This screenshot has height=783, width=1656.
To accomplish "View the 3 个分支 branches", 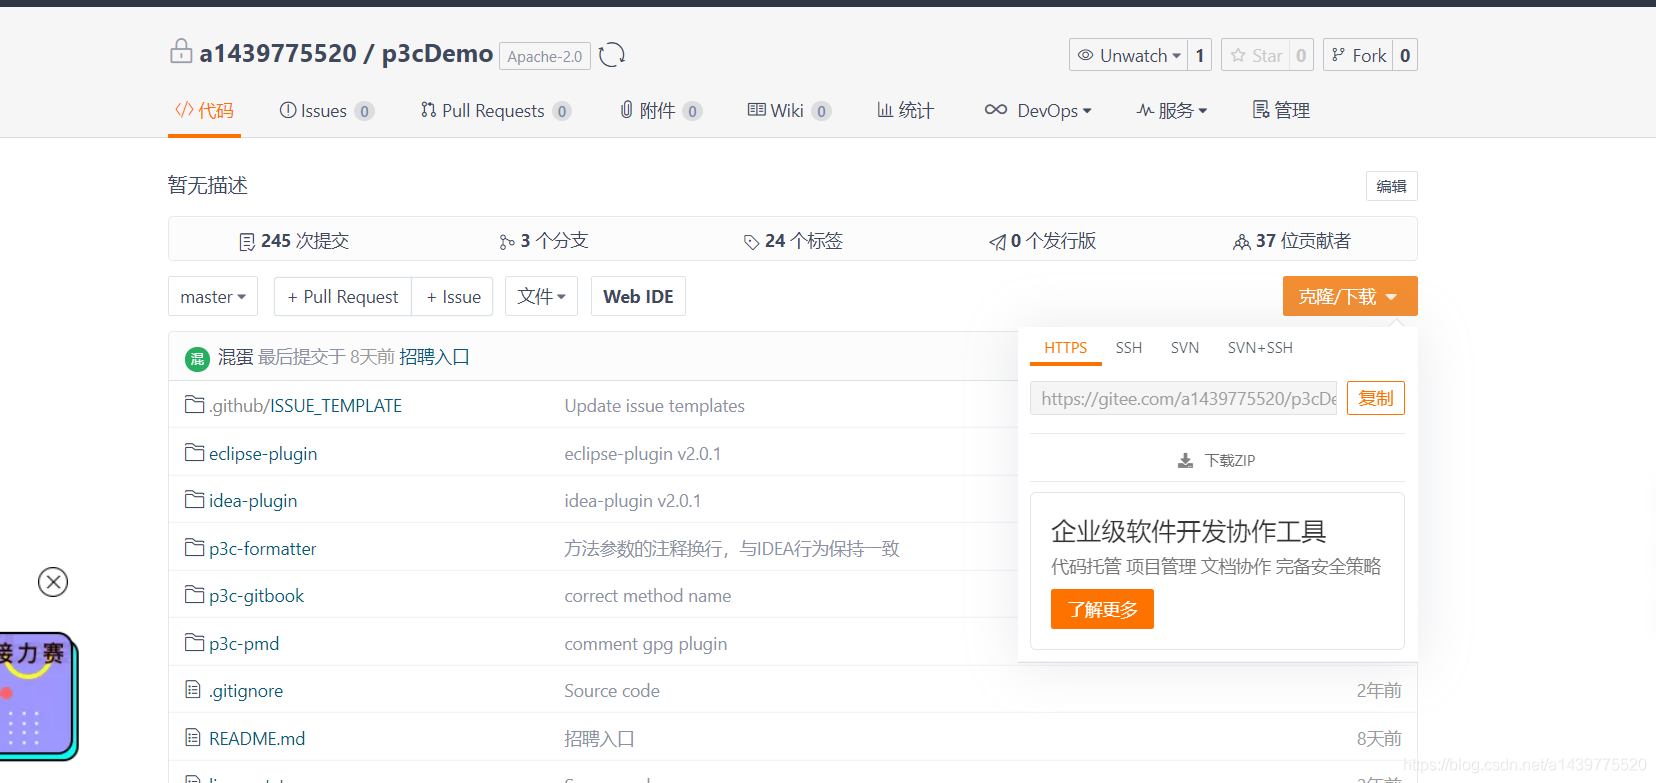I will (x=544, y=241).
